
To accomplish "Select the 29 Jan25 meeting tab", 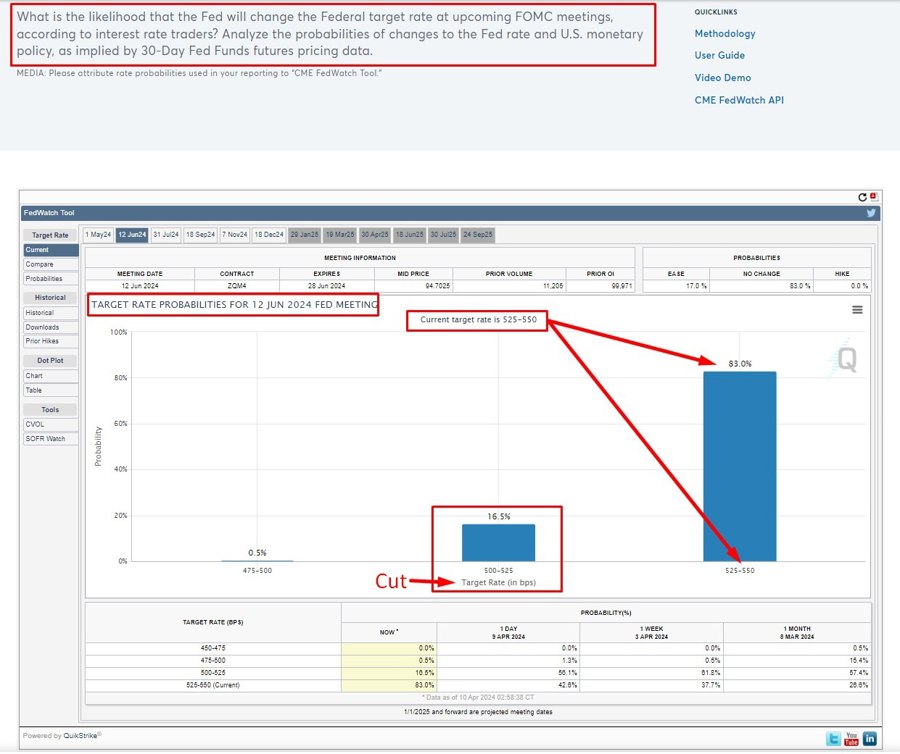I will click(x=304, y=235).
